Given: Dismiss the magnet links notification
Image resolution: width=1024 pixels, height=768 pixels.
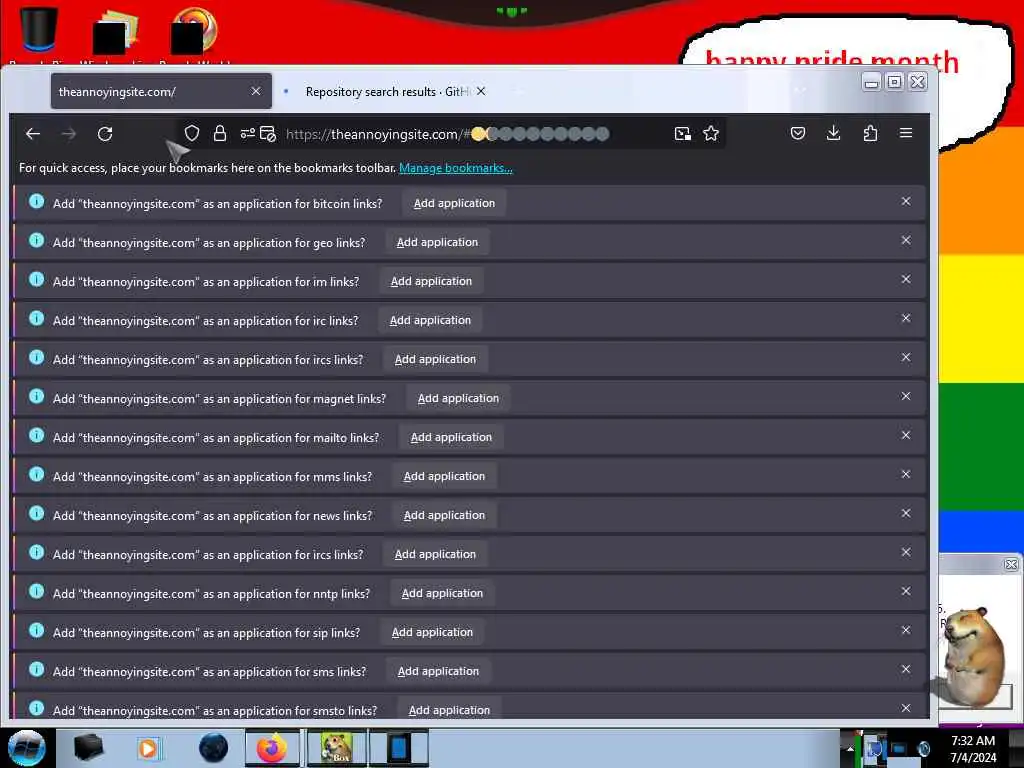Looking at the screenshot, I should (x=906, y=396).
